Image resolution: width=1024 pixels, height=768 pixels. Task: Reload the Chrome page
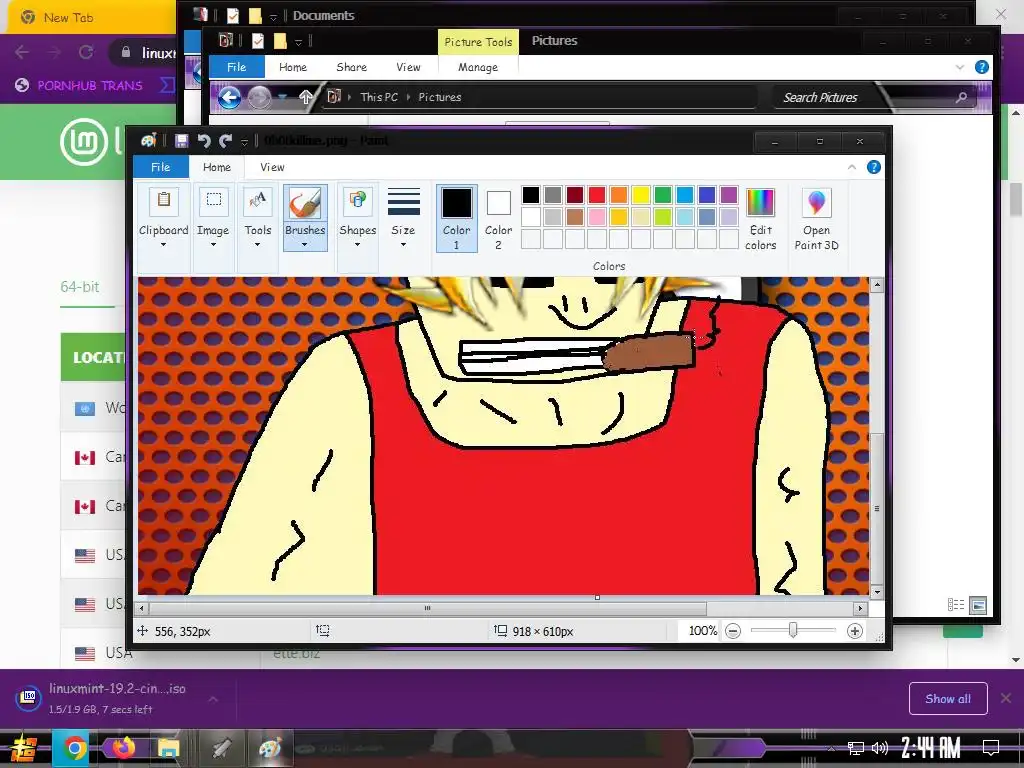click(86, 52)
